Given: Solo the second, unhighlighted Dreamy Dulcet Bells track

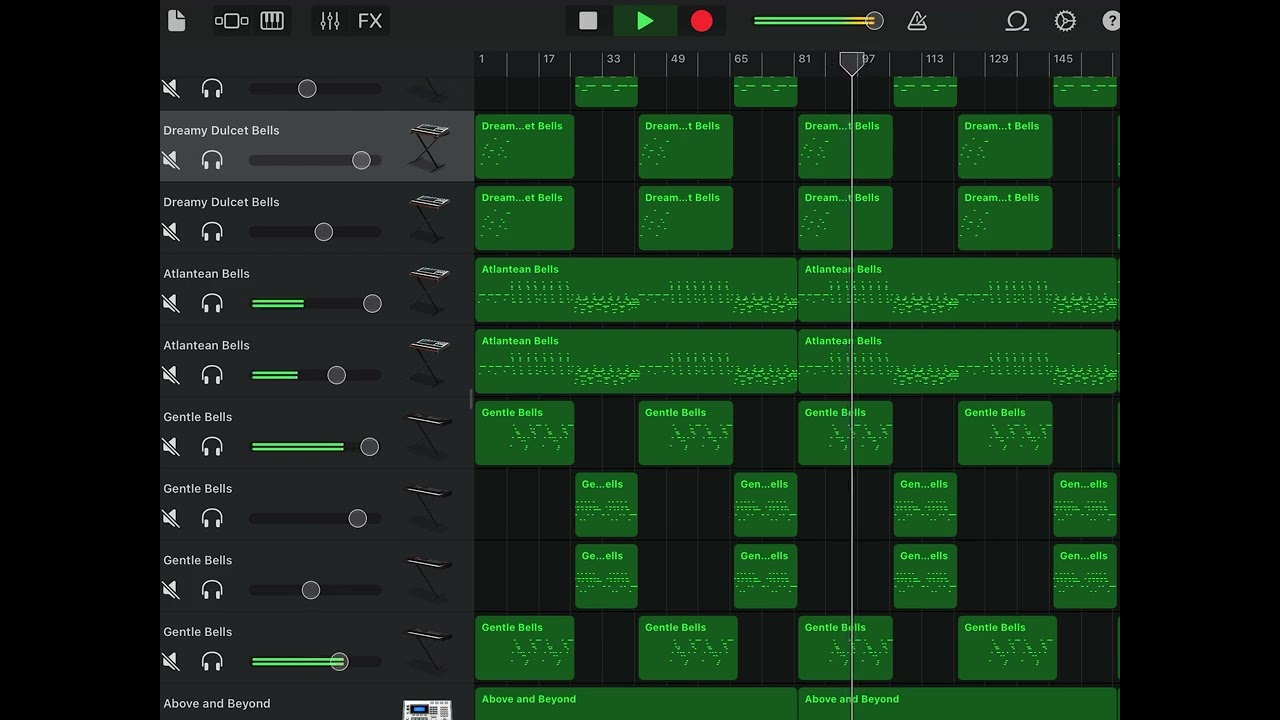Looking at the screenshot, I should point(212,232).
